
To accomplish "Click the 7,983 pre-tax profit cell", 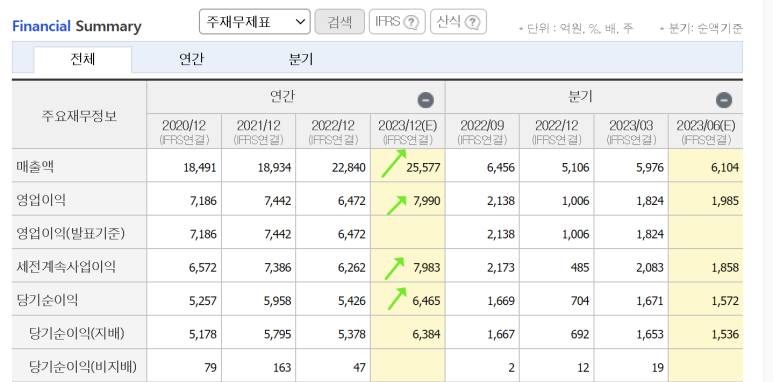I will pyautogui.click(x=408, y=267).
